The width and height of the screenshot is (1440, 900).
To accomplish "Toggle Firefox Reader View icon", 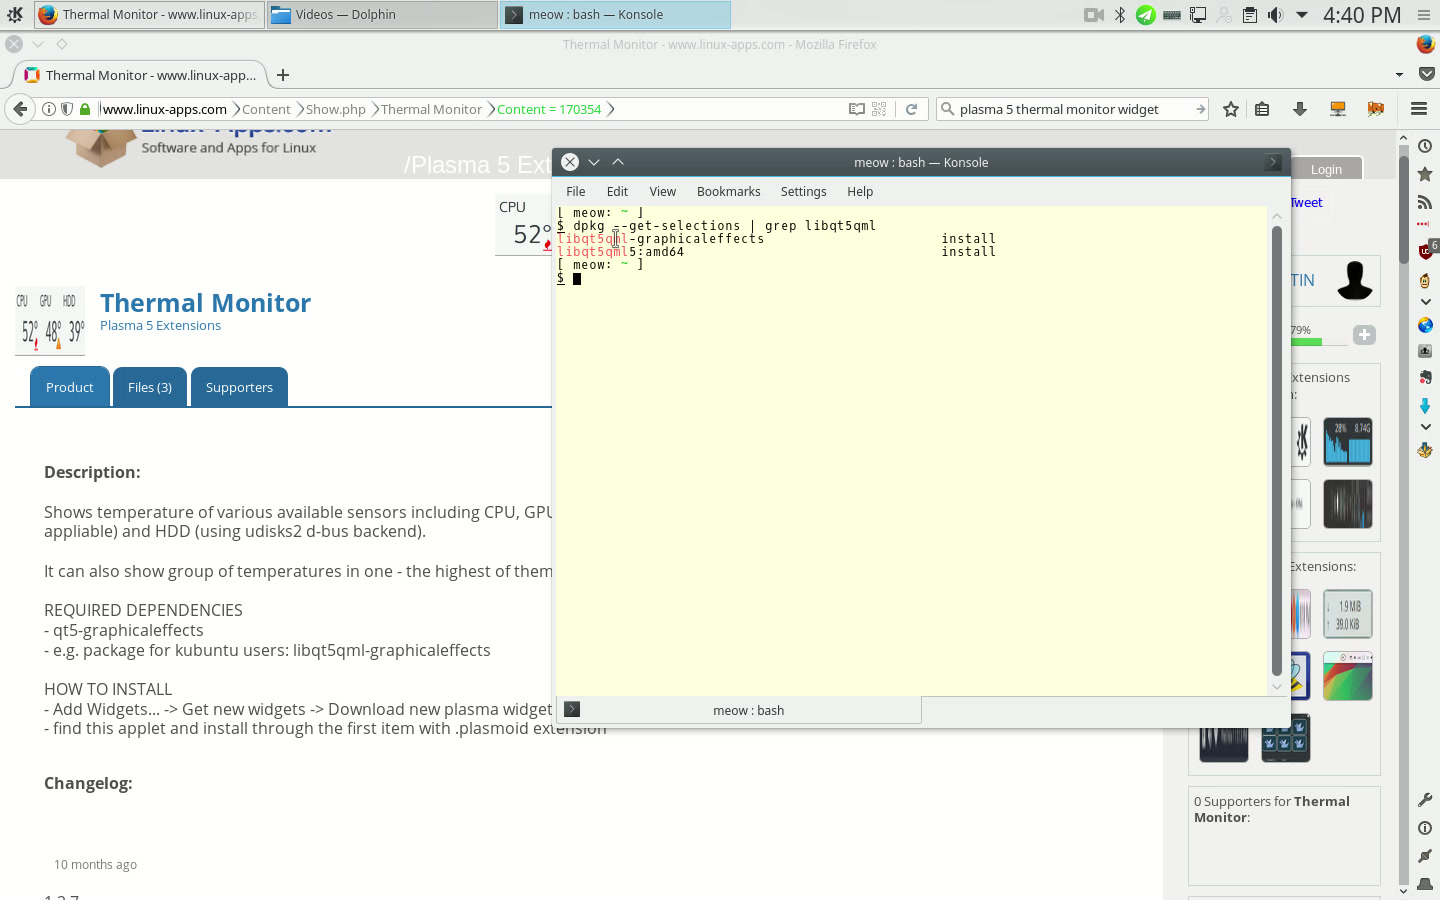I will coord(857,109).
